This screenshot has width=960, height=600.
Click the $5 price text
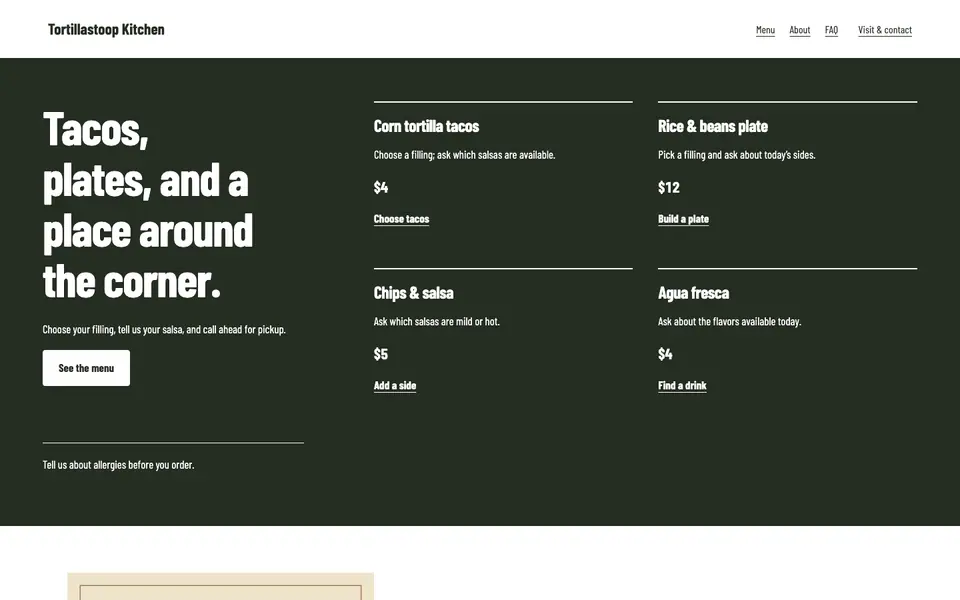point(381,354)
